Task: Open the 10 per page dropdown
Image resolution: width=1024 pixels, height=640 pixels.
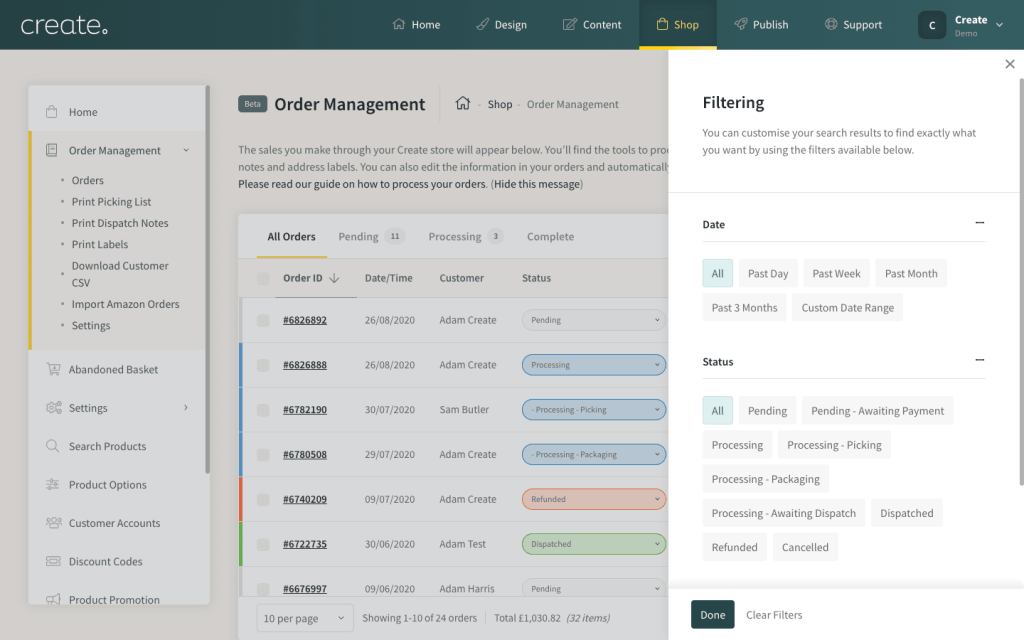Action: coord(305,618)
